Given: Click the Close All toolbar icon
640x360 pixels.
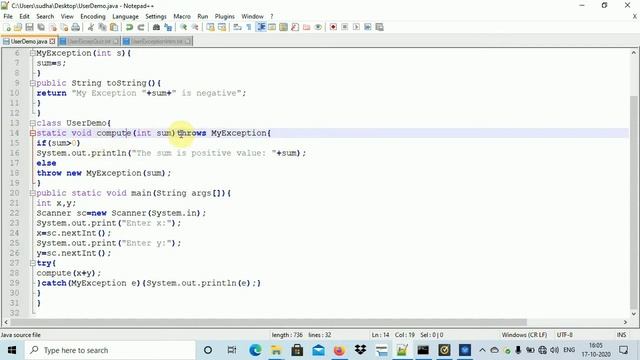Looking at the screenshot, I should [64, 27].
